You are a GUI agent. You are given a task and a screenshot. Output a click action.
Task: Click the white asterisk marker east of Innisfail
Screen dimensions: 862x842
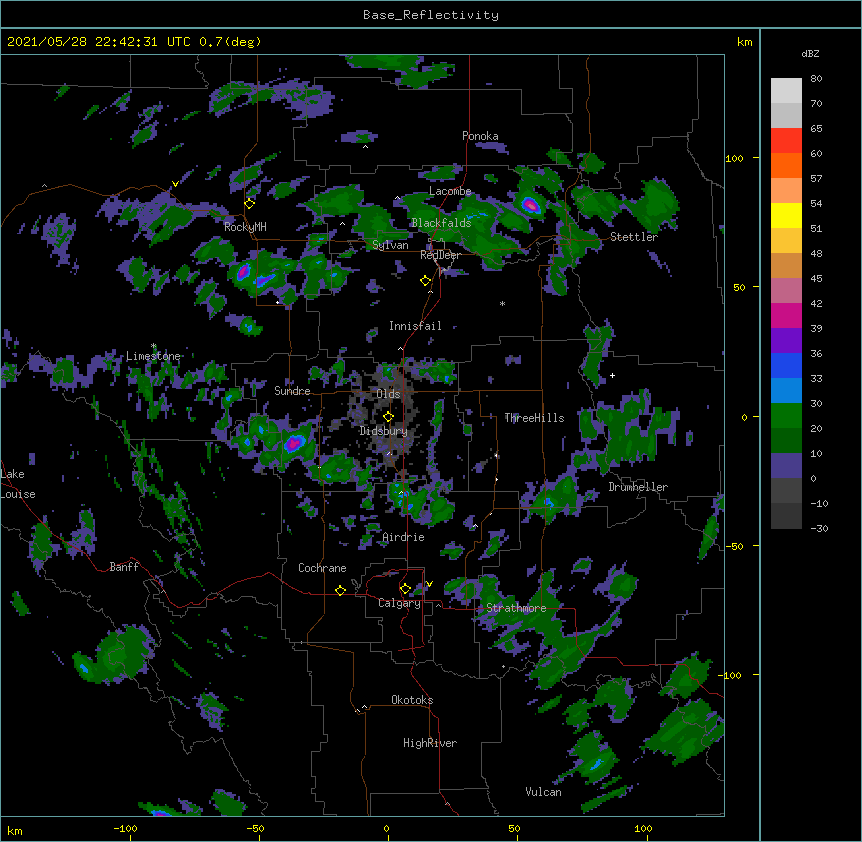[x=502, y=303]
